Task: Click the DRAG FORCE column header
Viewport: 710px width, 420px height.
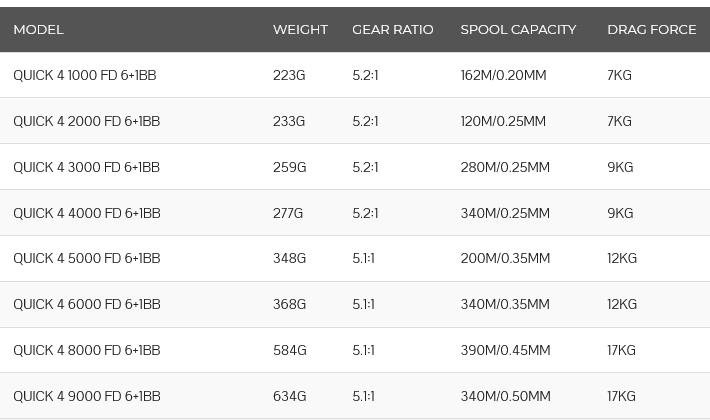Action: [651, 30]
